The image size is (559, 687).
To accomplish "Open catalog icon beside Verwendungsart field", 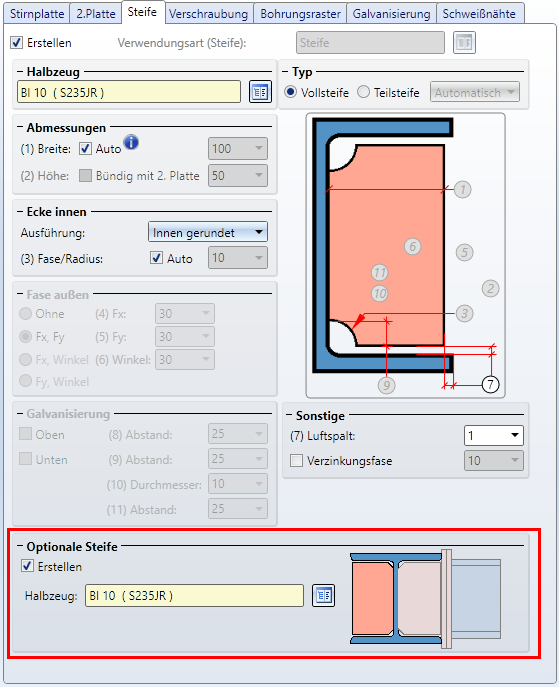I will [464, 42].
